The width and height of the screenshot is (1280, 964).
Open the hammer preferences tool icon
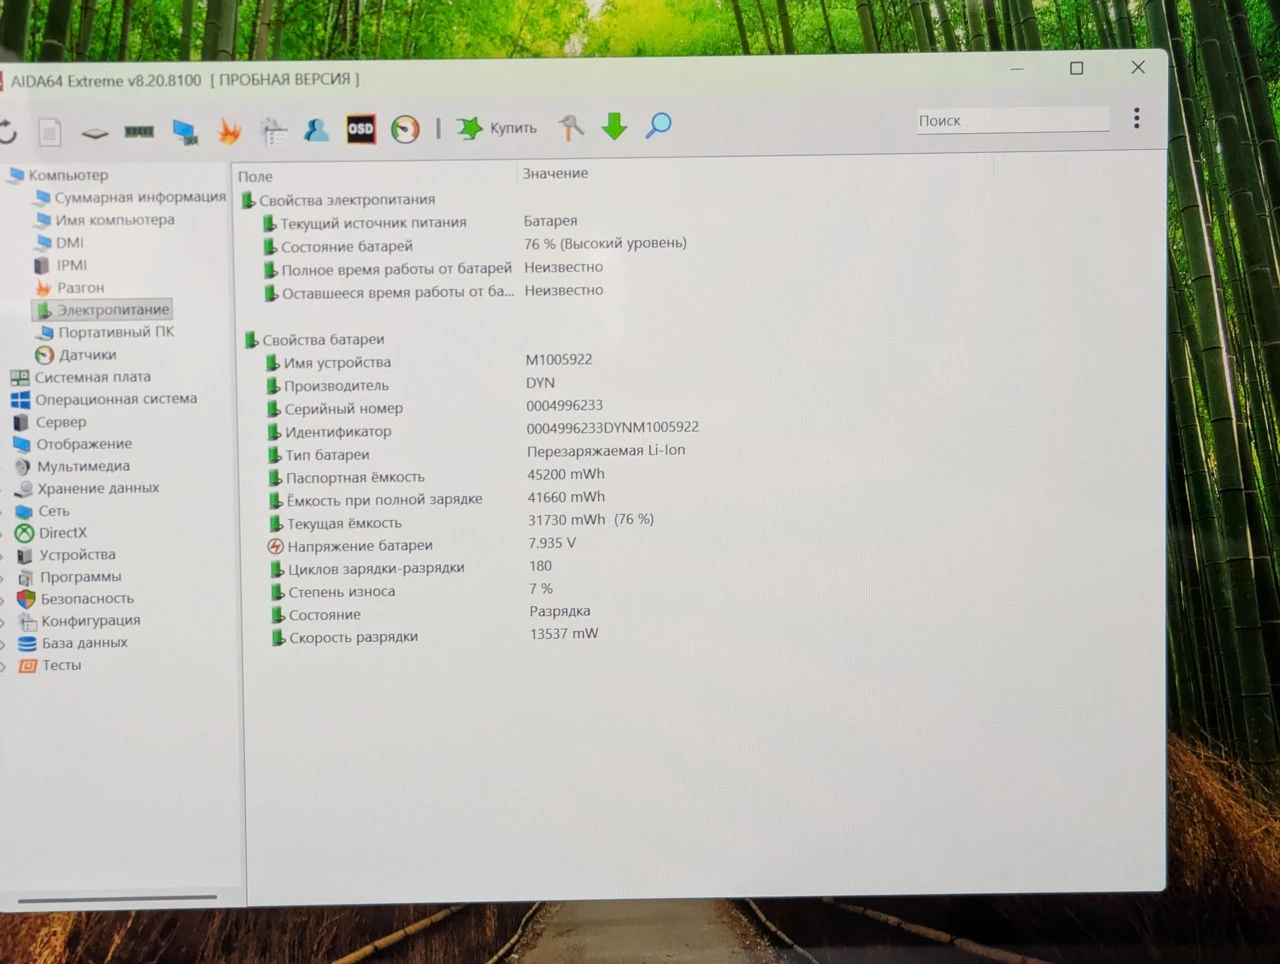pos(570,127)
